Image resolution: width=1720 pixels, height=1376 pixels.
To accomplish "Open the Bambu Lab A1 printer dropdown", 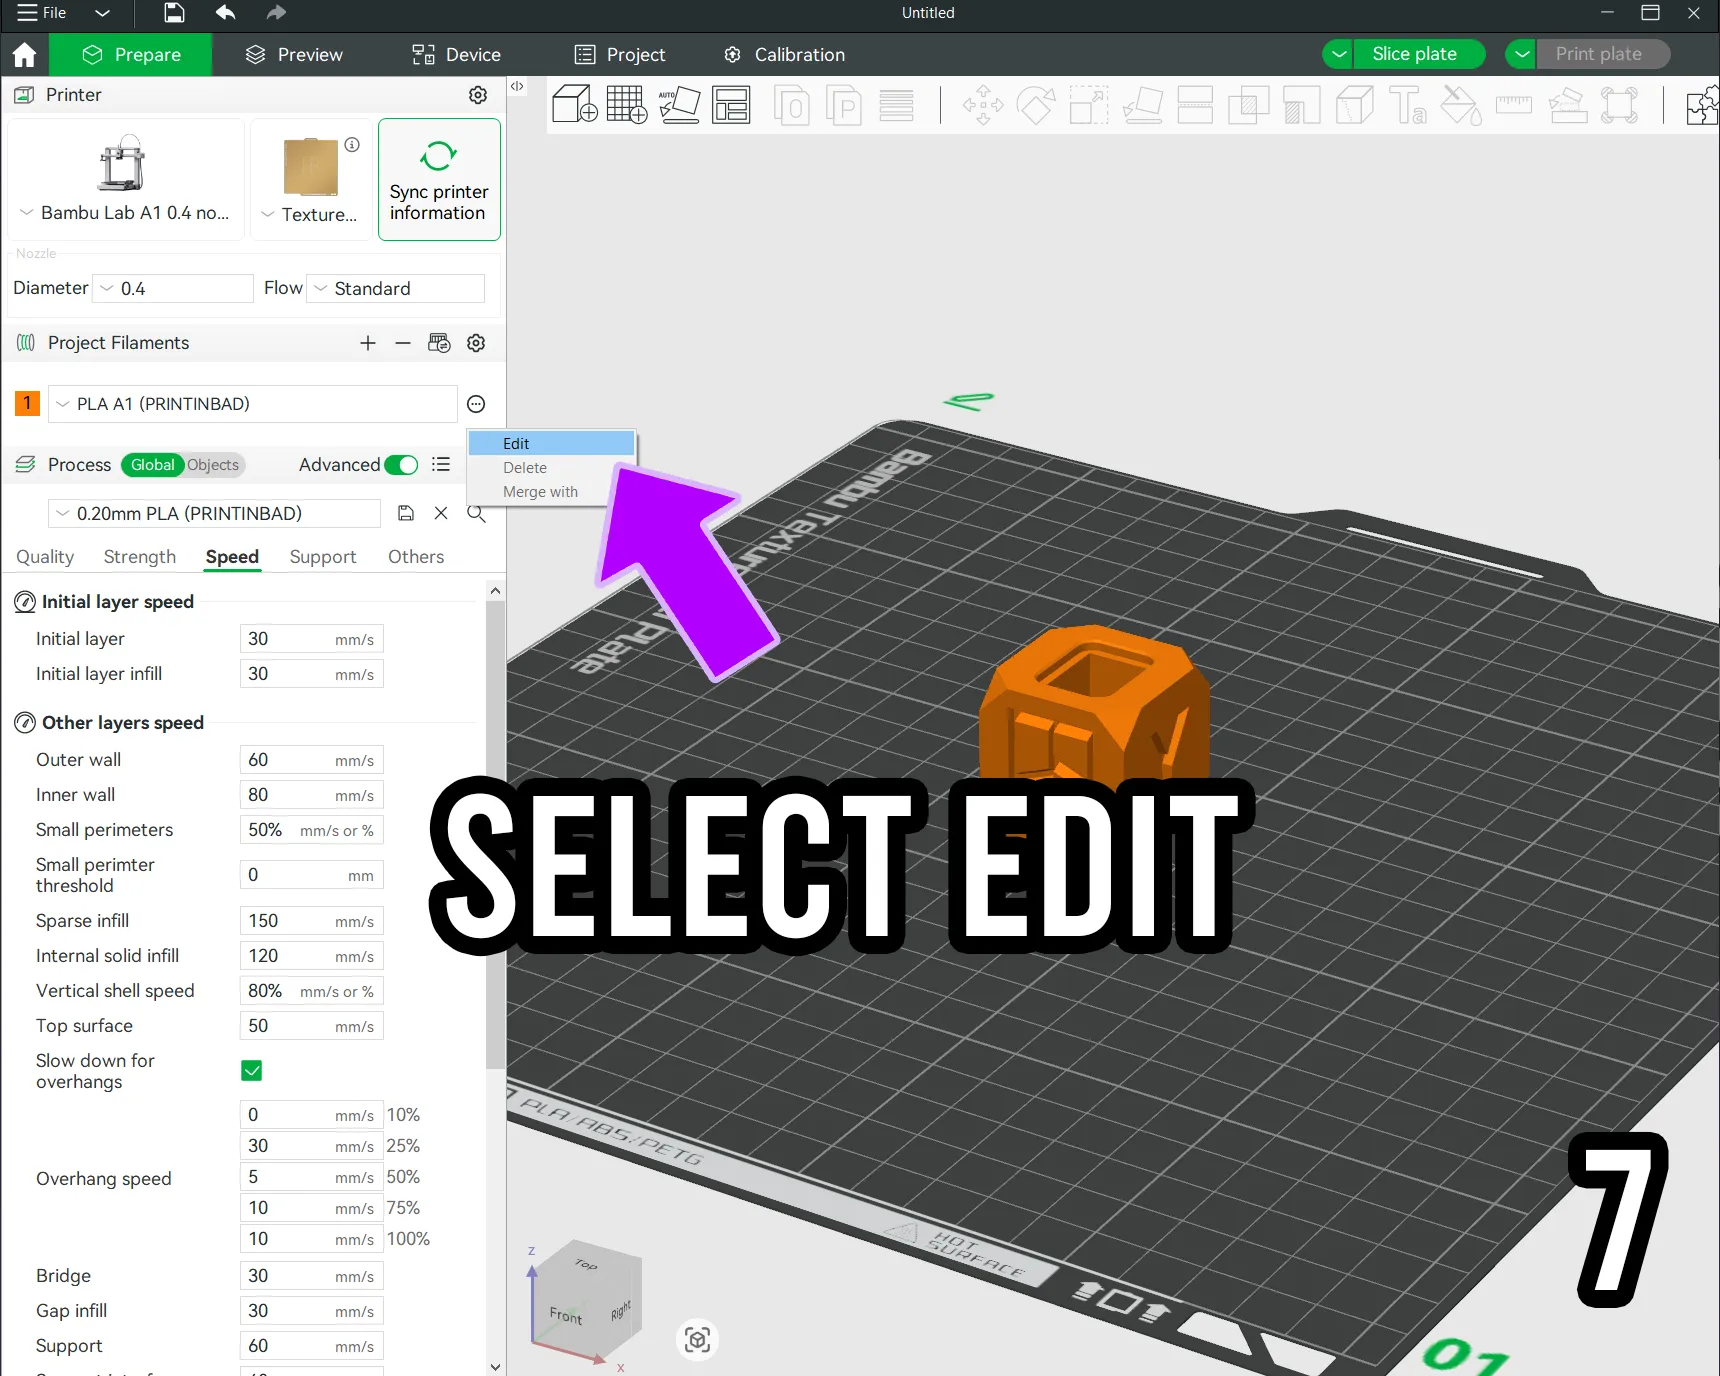I will [125, 213].
